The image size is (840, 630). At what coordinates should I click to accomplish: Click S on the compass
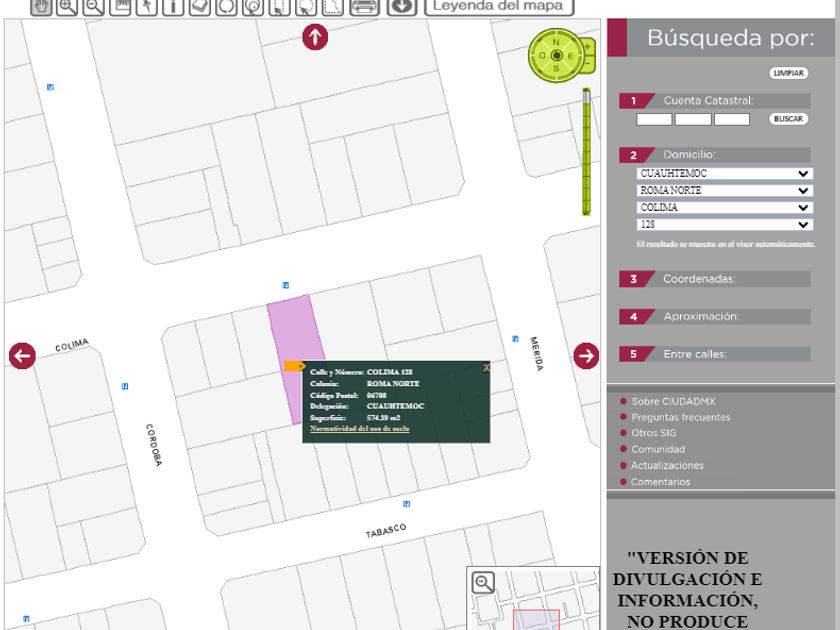[x=556, y=69]
